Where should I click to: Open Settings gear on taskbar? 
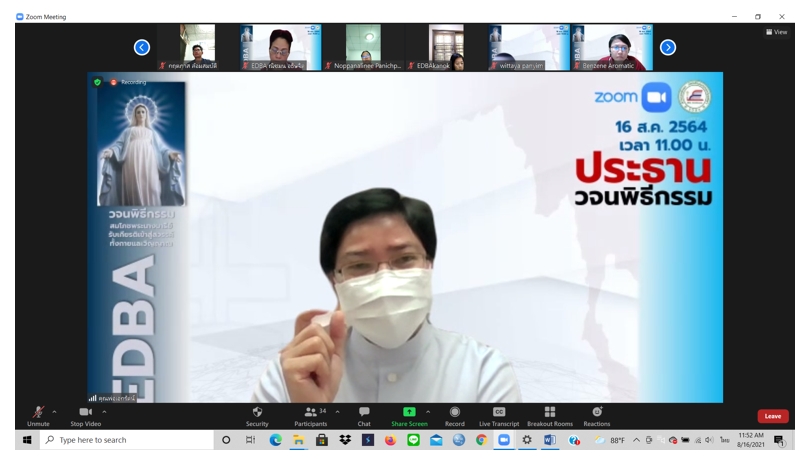tap(527, 440)
